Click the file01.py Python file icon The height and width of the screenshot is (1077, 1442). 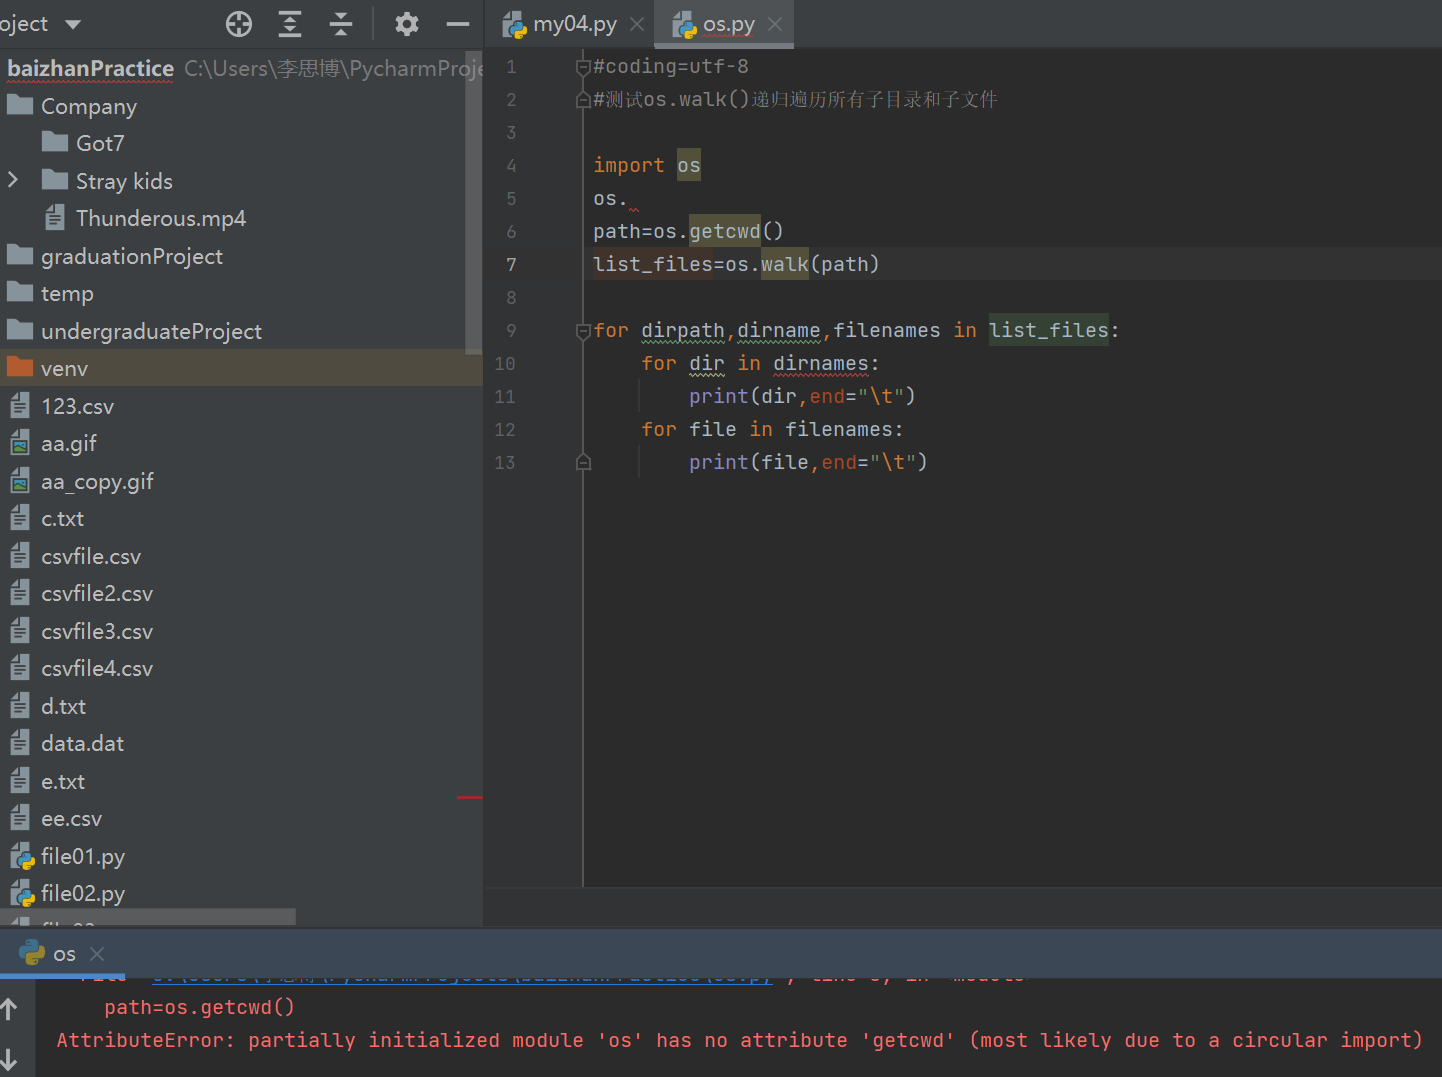click(21, 857)
